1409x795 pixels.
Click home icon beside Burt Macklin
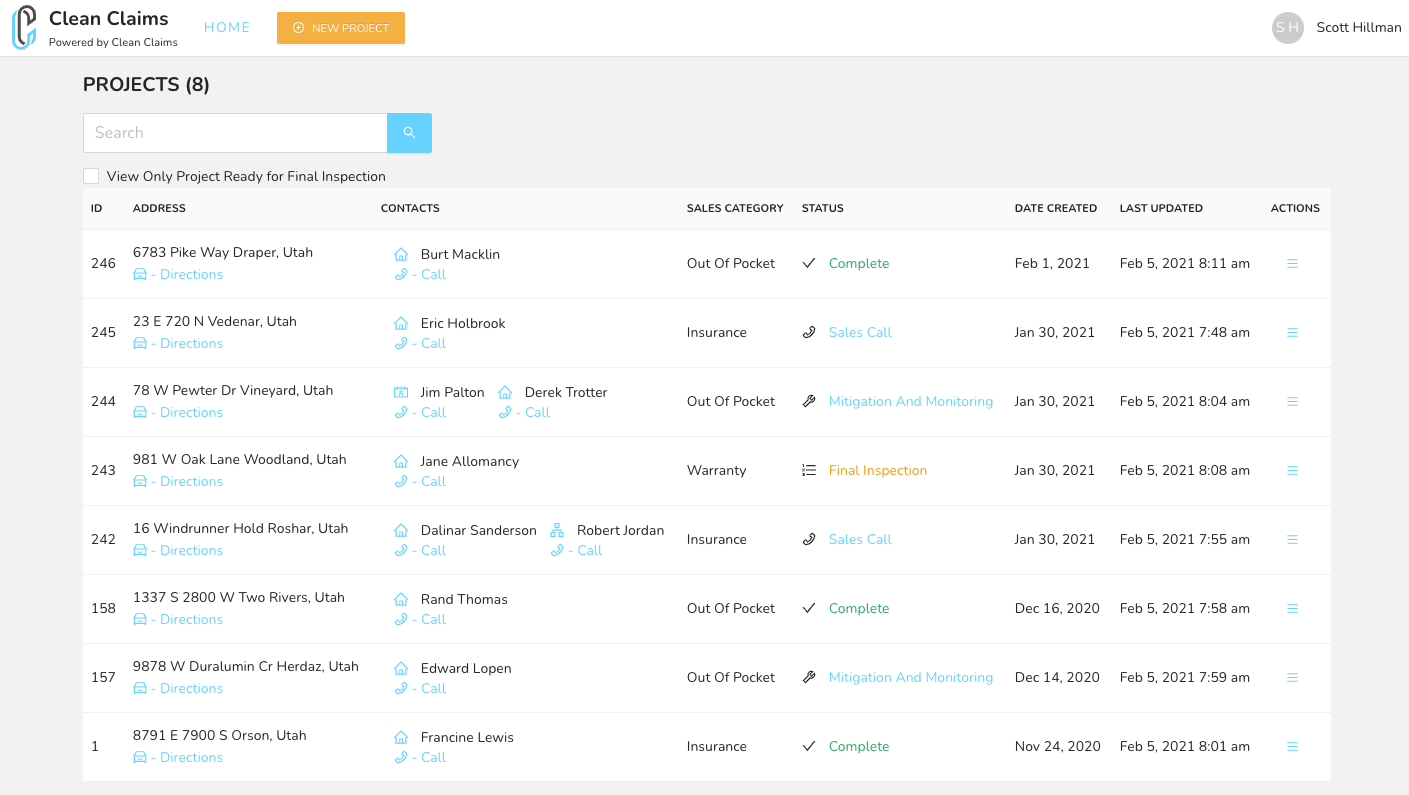click(401, 255)
